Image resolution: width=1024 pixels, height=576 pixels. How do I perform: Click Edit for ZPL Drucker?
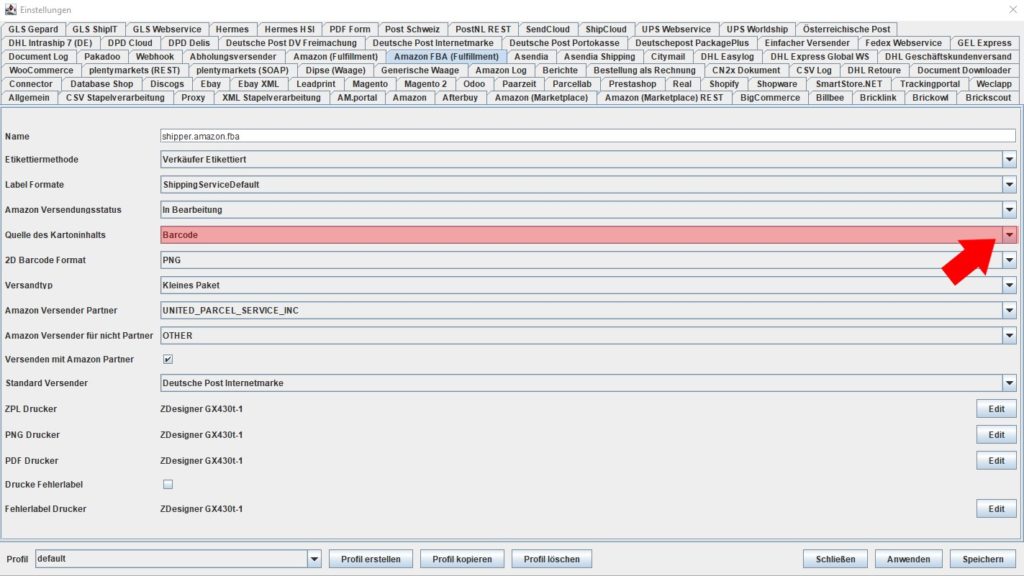996,409
